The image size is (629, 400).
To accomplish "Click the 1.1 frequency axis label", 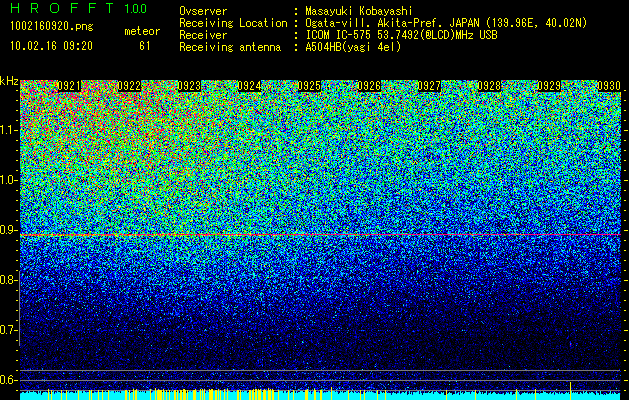I will click(9, 130).
